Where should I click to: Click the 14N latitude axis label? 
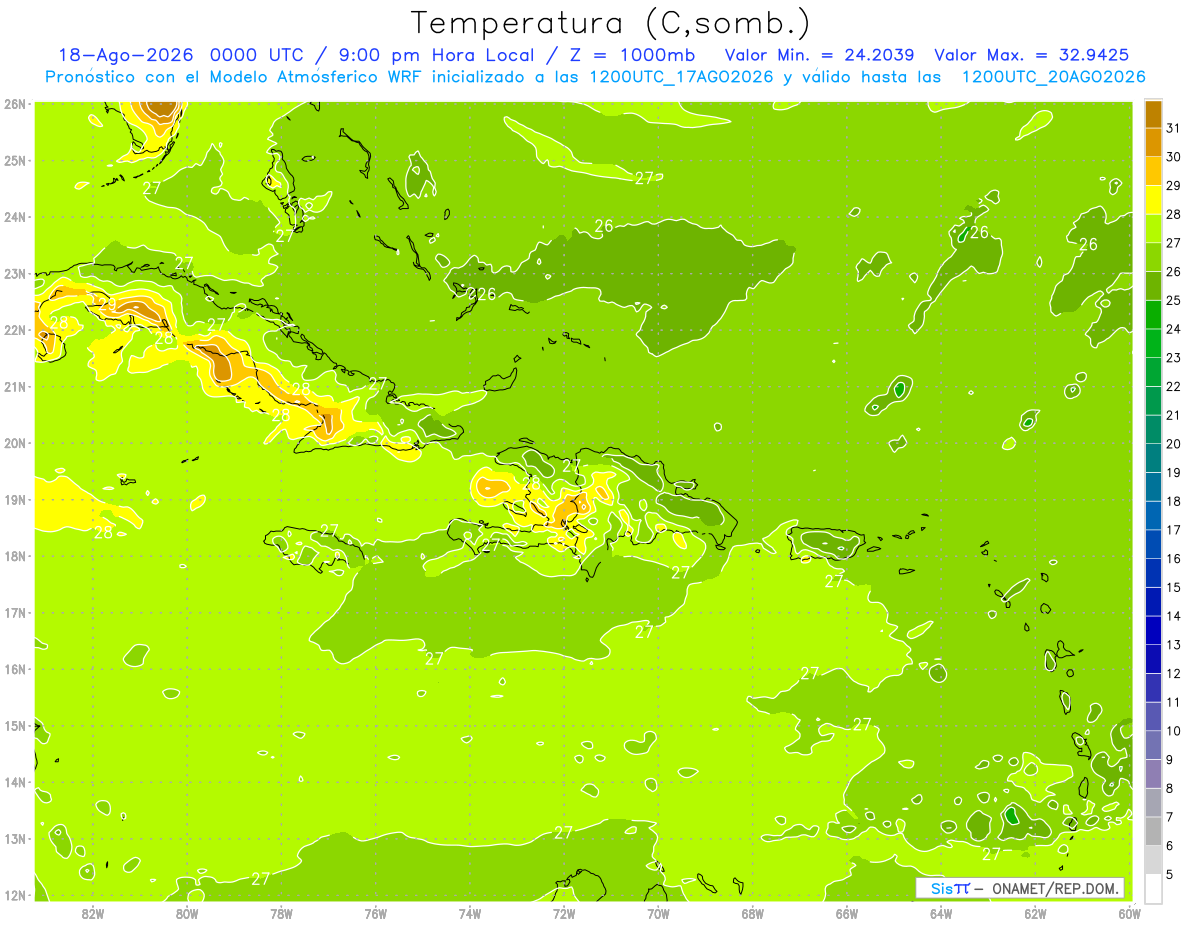click(15, 782)
